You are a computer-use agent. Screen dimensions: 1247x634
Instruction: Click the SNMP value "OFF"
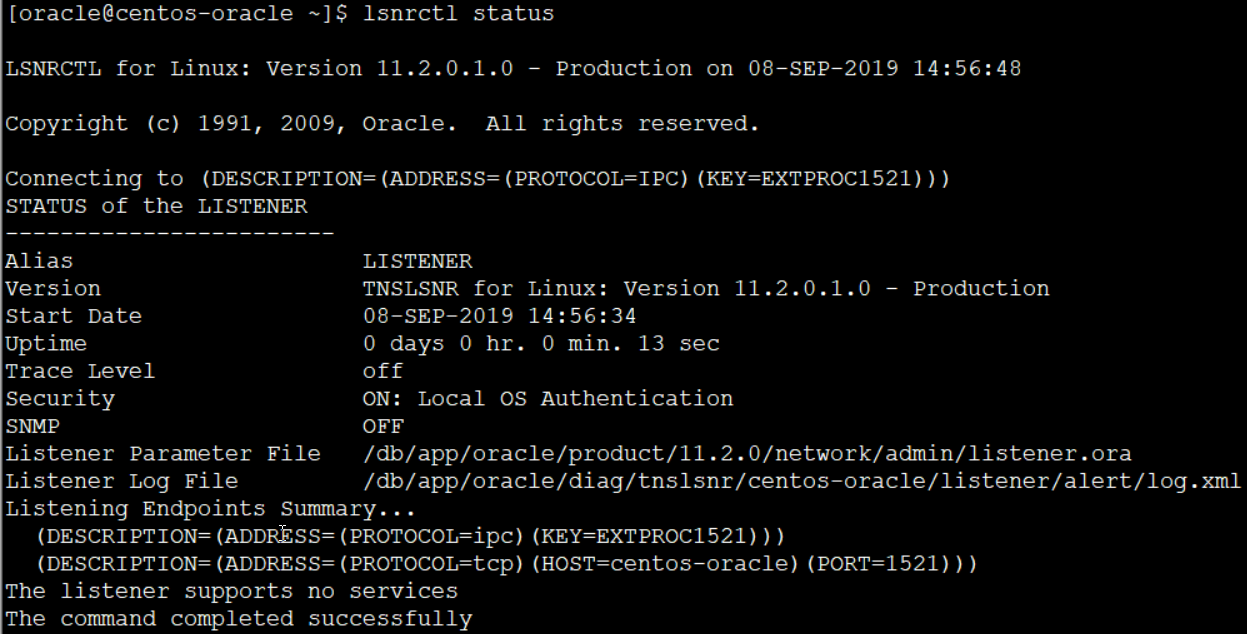[382, 426]
